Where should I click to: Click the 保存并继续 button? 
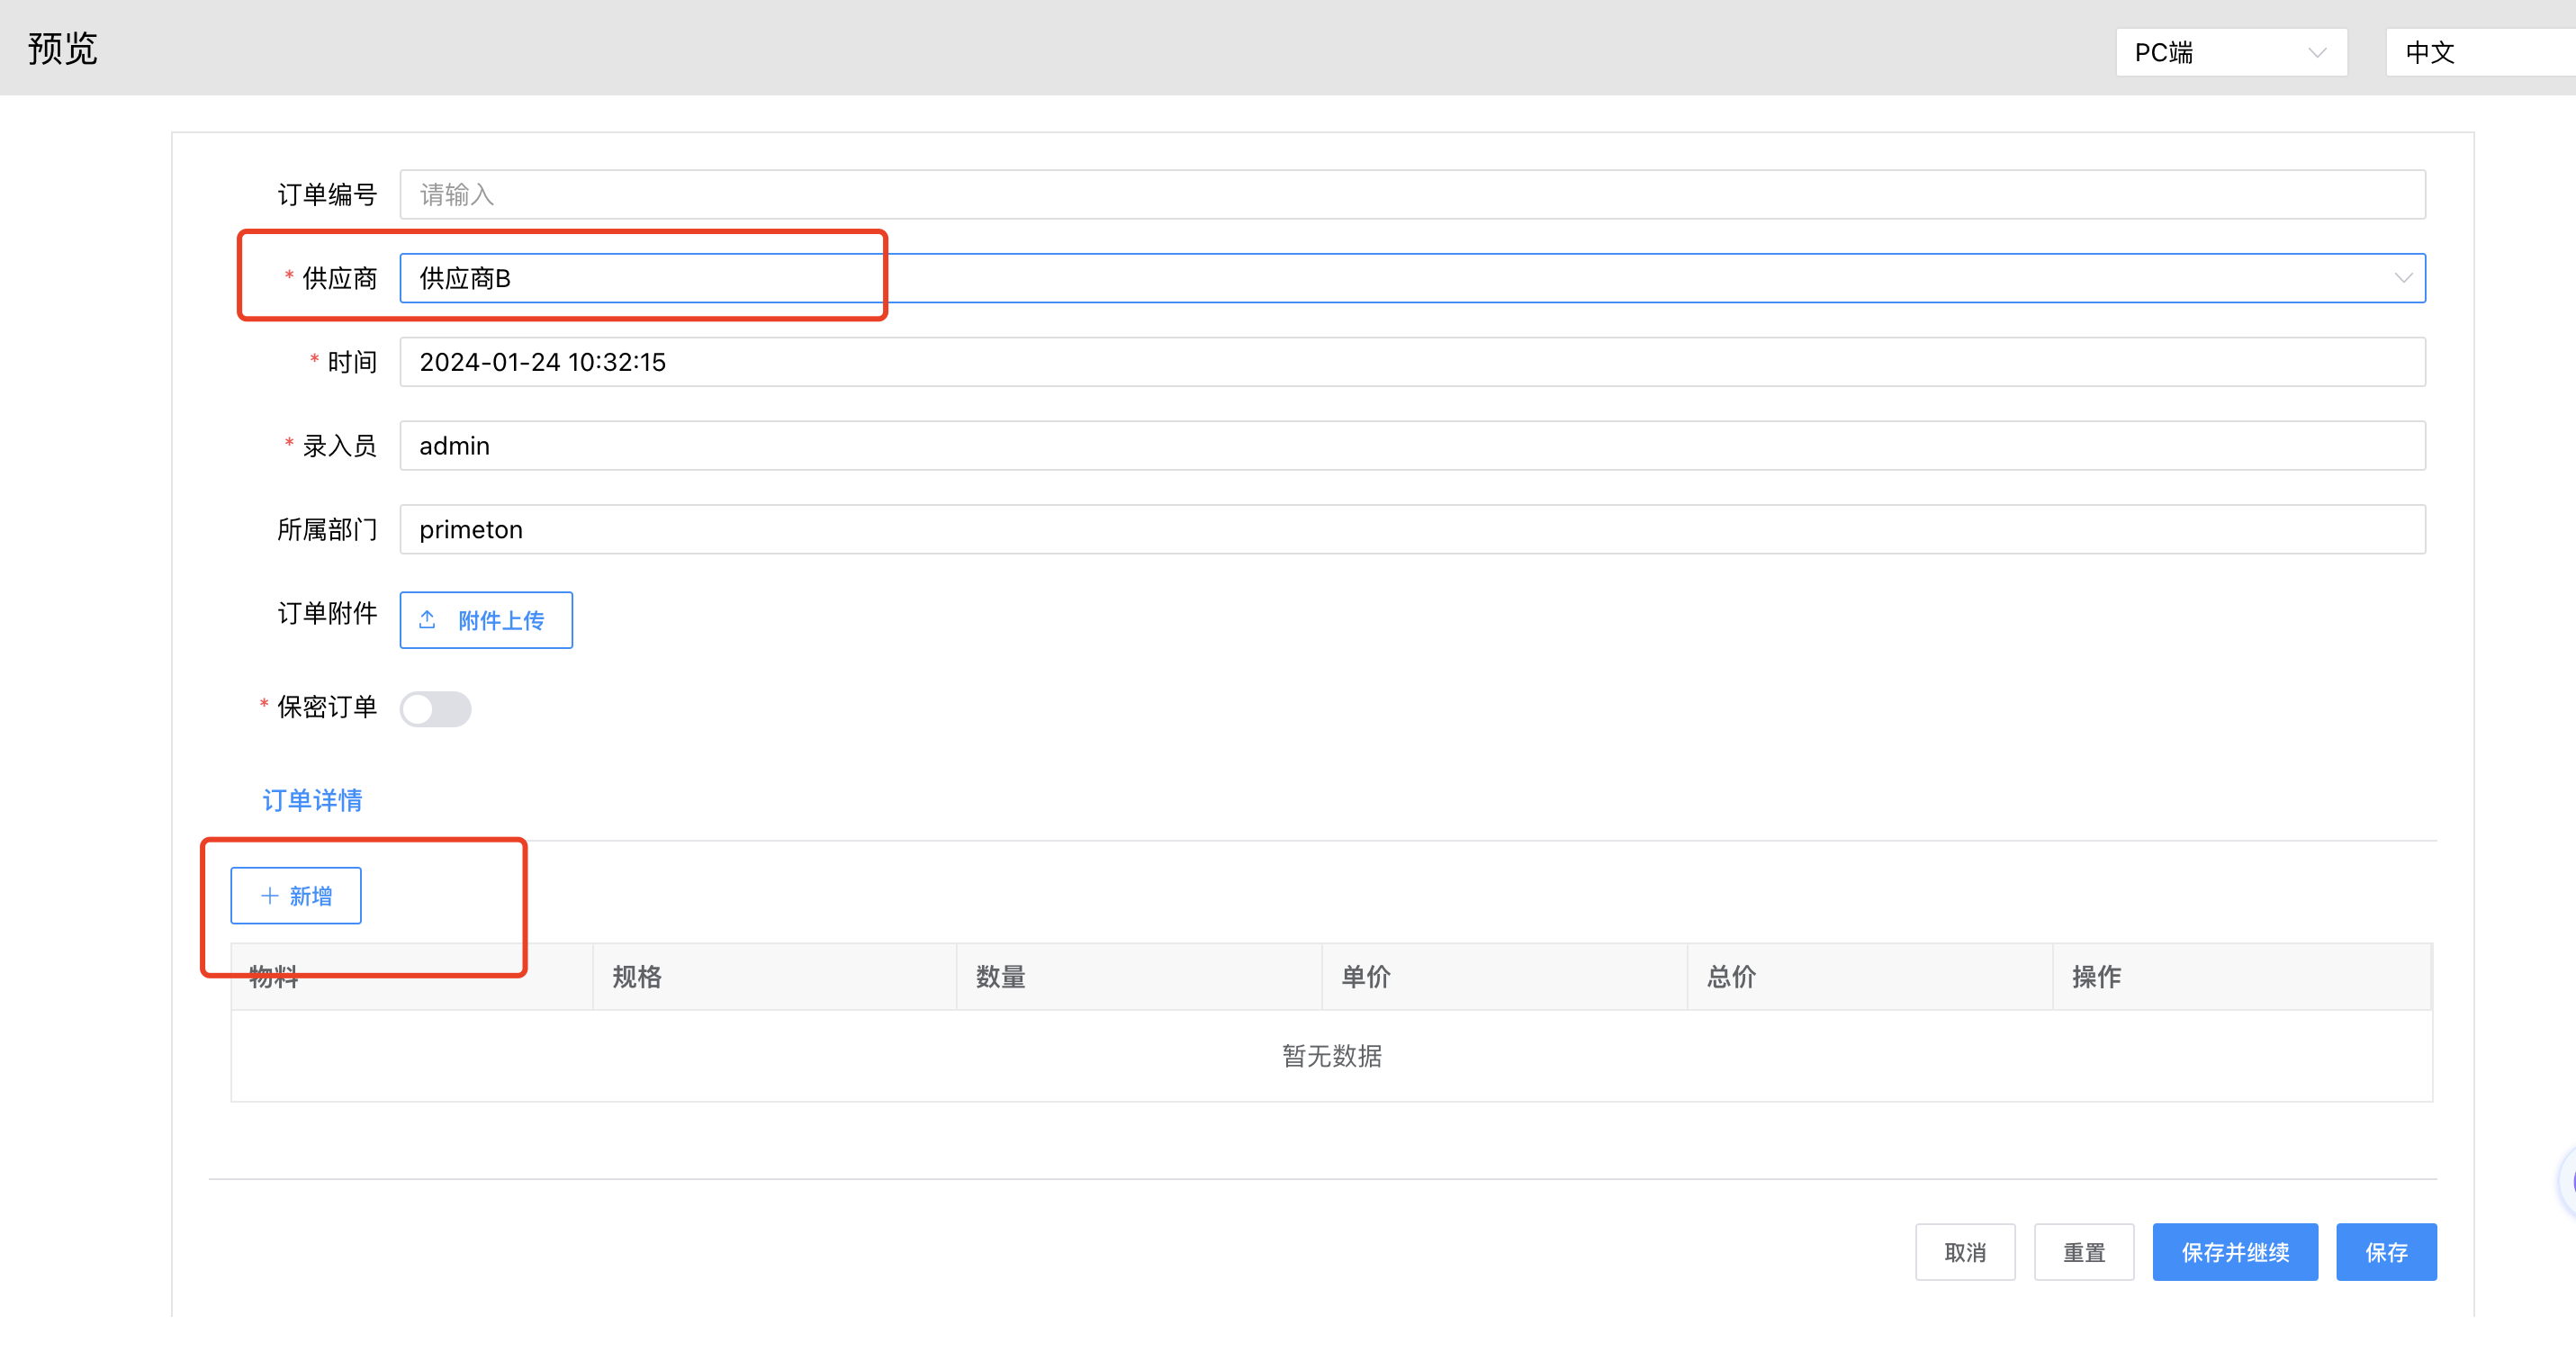pyautogui.click(x=2234, y=1252)
